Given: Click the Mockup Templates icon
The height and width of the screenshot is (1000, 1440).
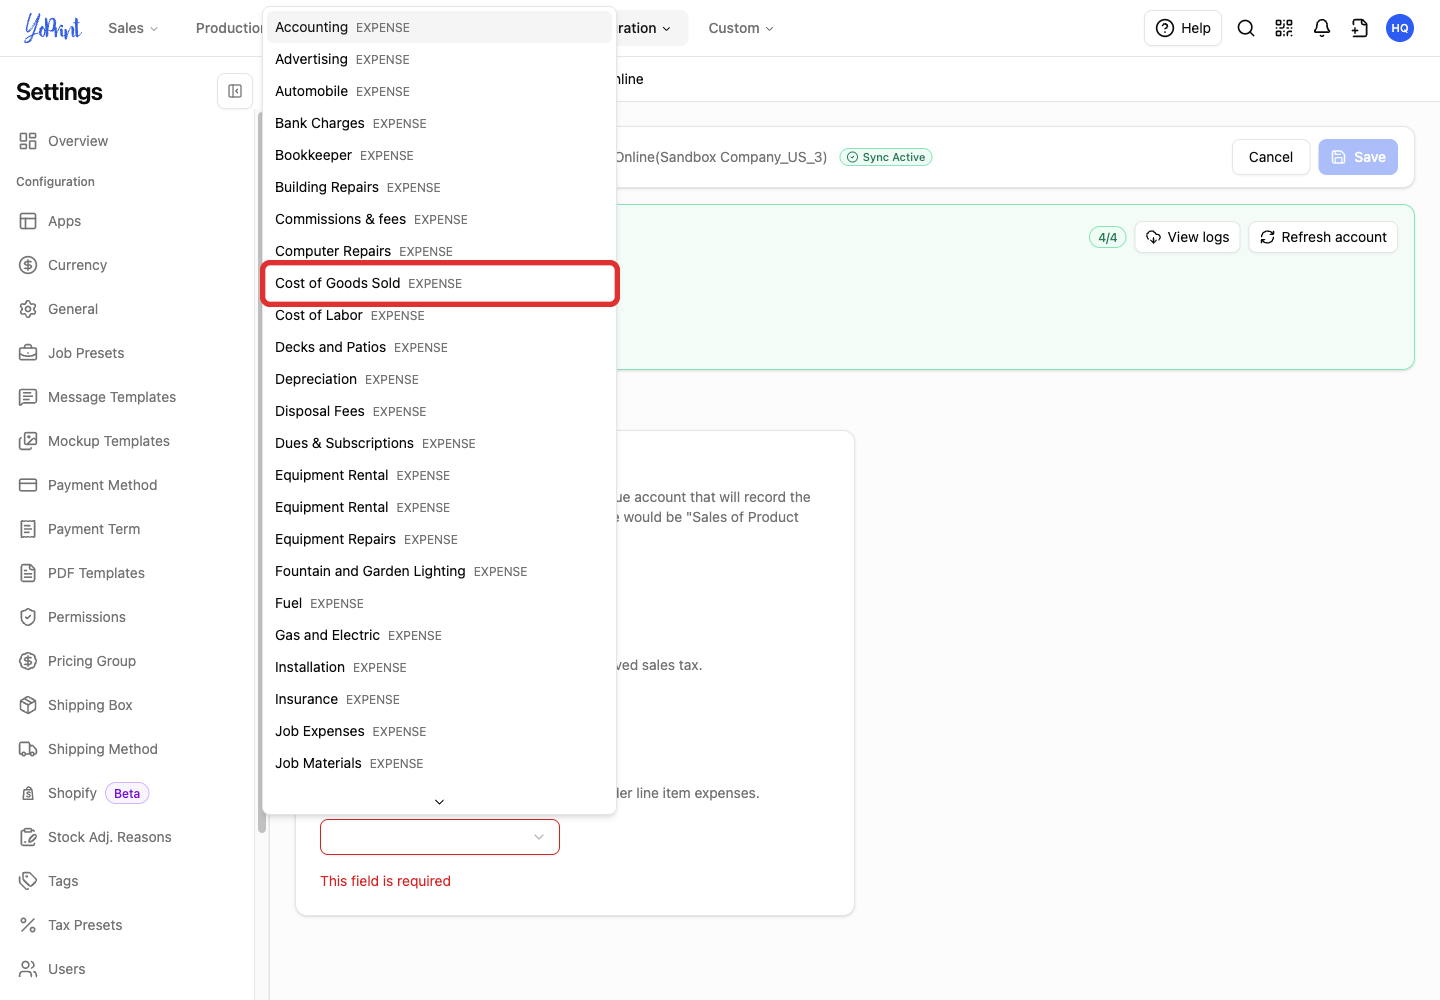Looking at the screenshot, I should click(28, 441).
